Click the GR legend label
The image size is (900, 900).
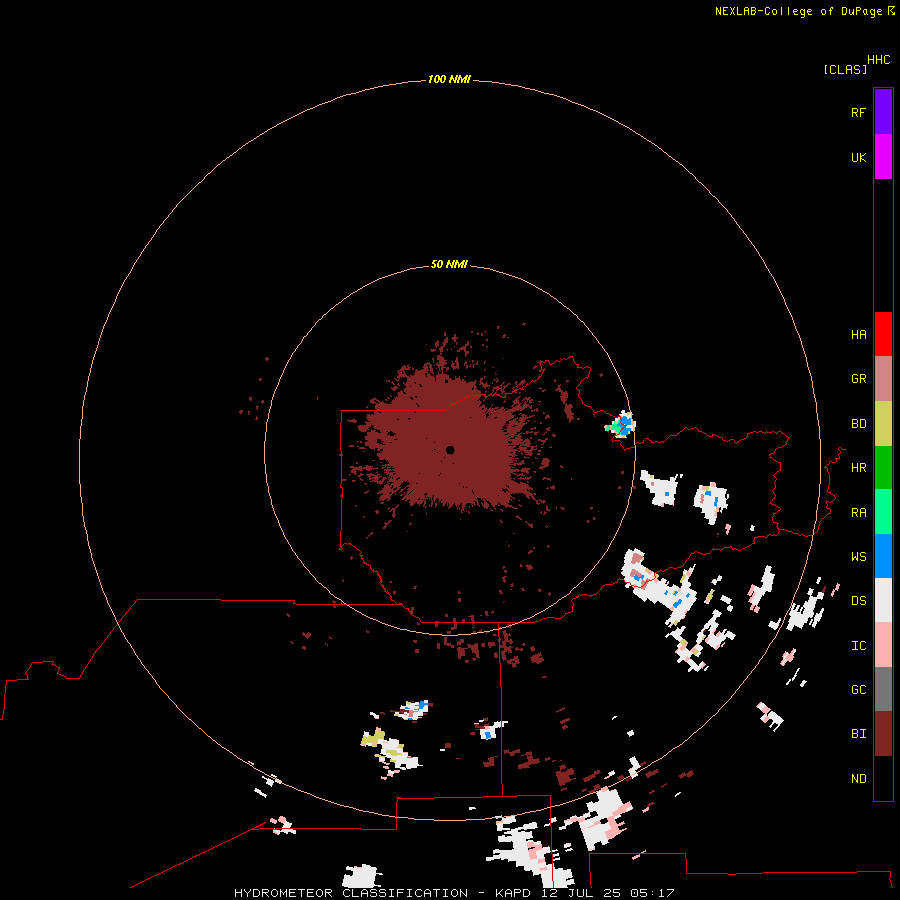(858, 379)
